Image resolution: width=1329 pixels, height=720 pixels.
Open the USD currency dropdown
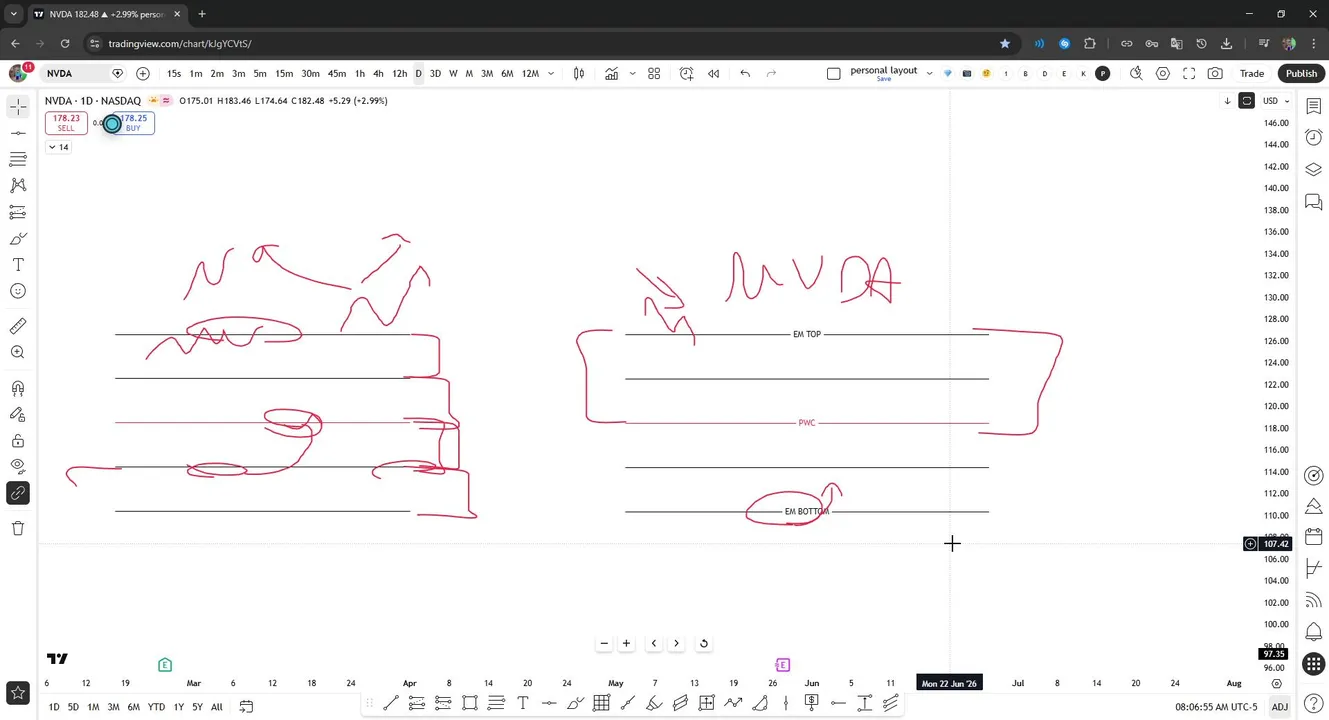[x=1275, y=101]
